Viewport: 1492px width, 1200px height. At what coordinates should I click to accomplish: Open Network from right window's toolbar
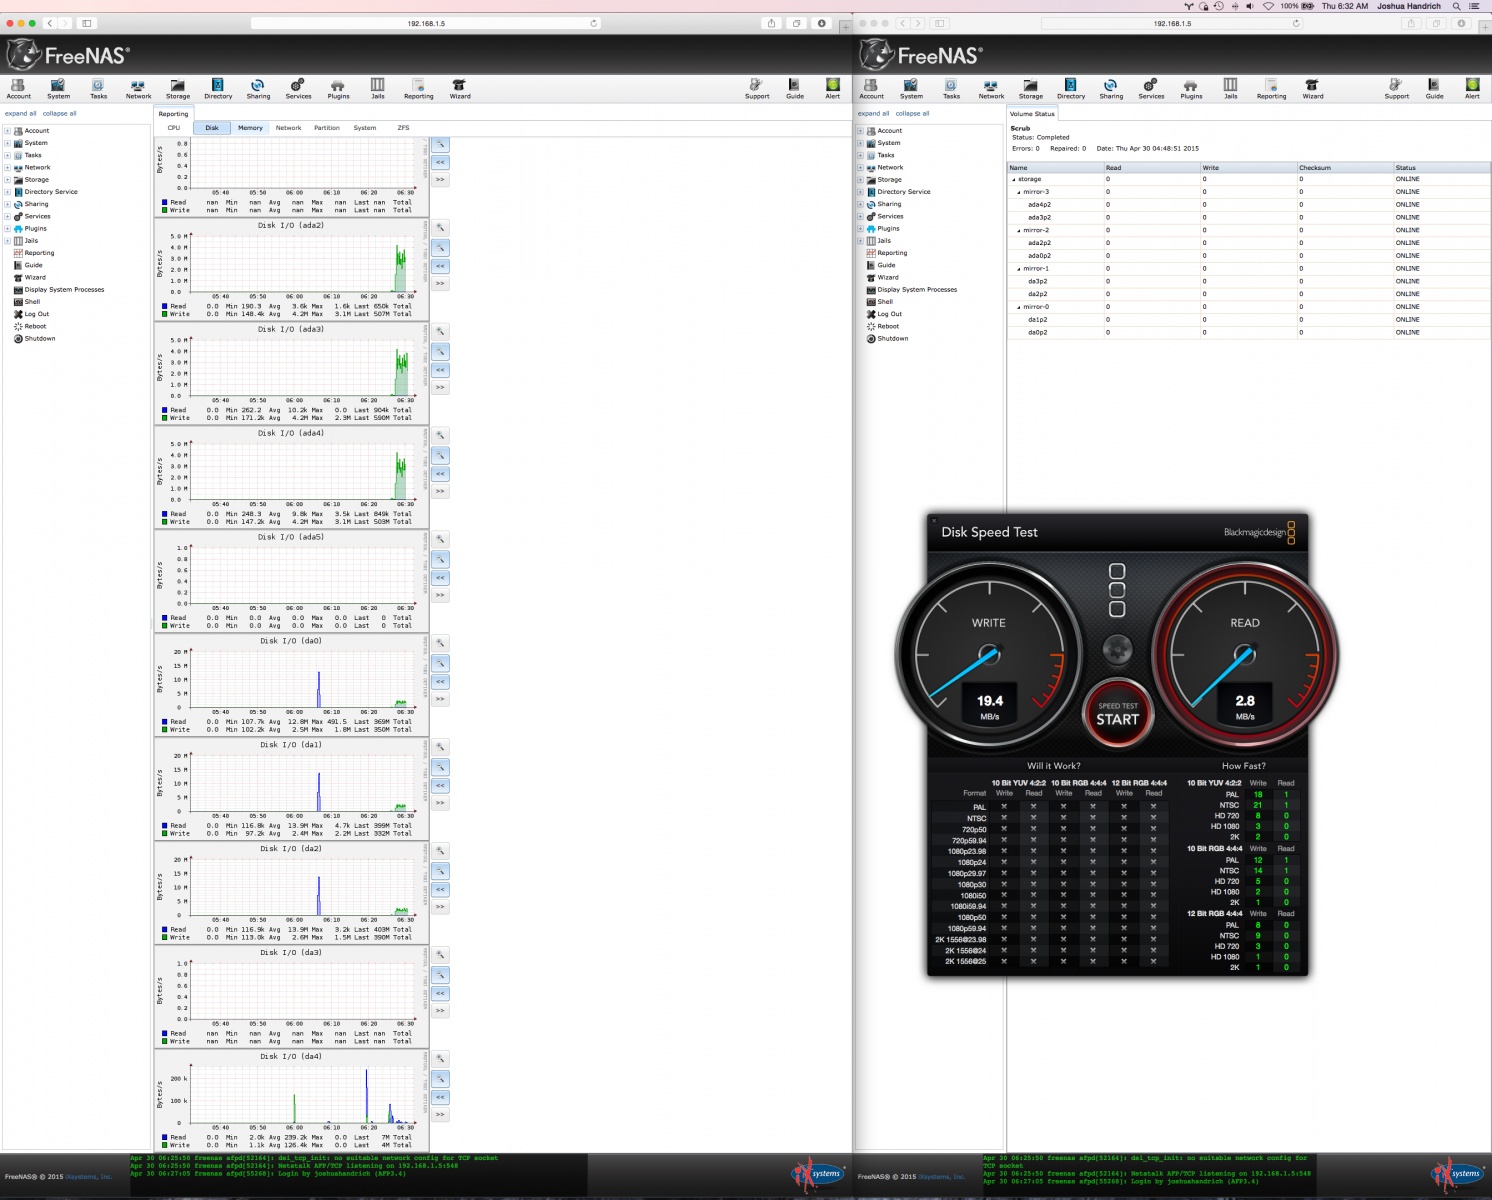[991, 89]
